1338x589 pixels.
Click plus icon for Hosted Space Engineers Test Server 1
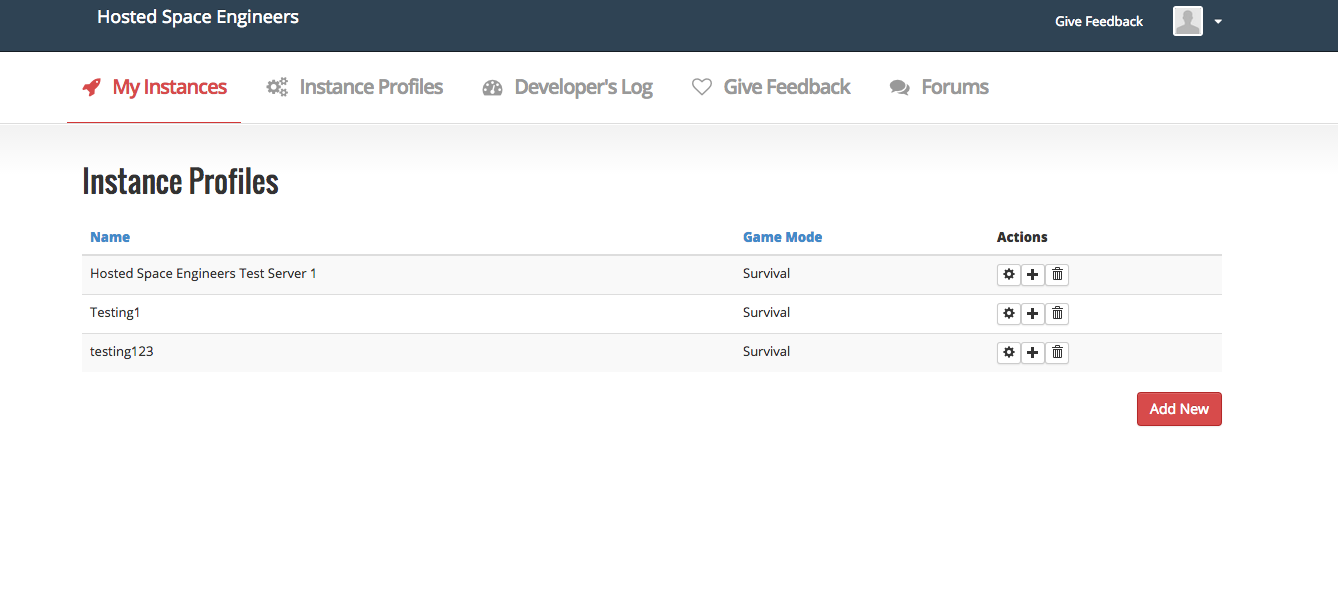click(x=1033, y=275)
